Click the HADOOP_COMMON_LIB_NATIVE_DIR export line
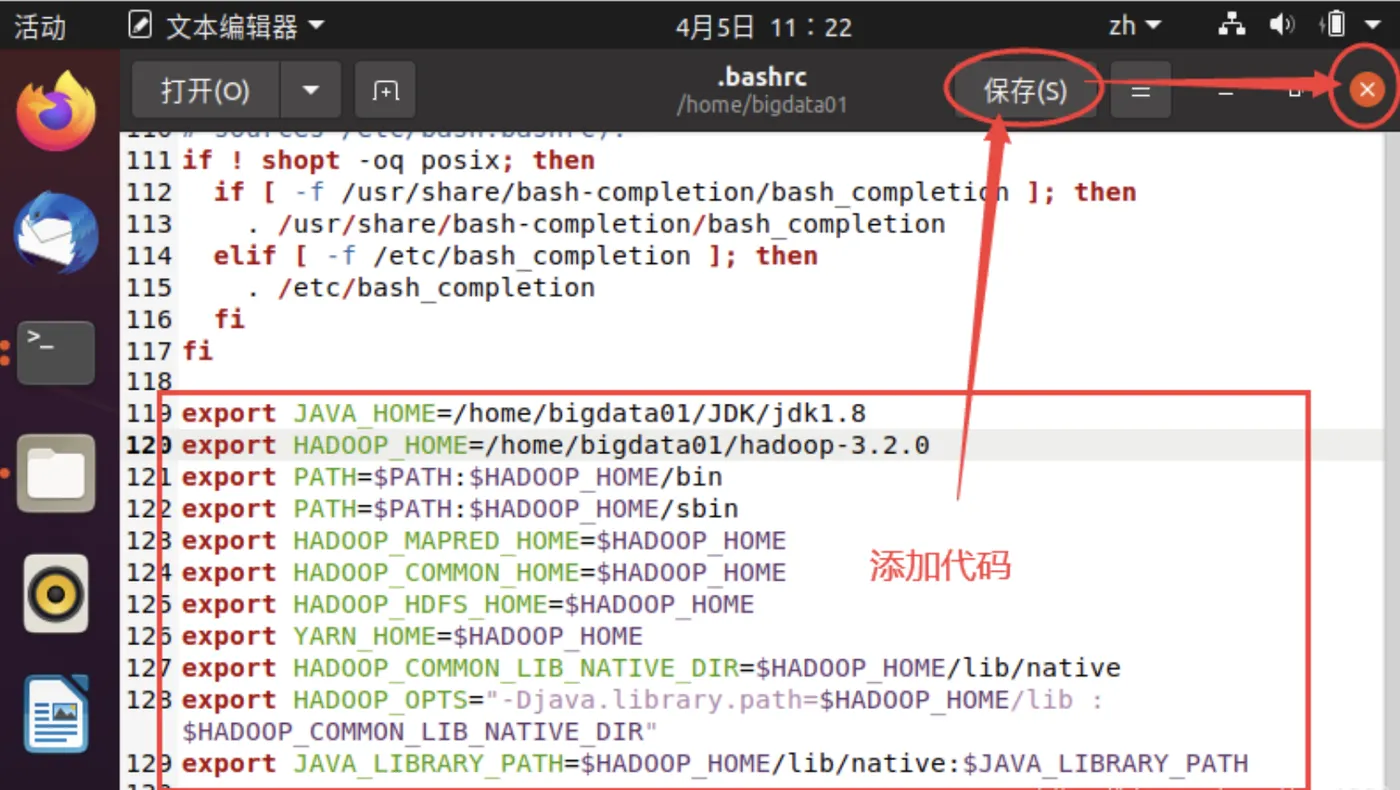This screenshot has height=790, width=1400. [651, 668]
